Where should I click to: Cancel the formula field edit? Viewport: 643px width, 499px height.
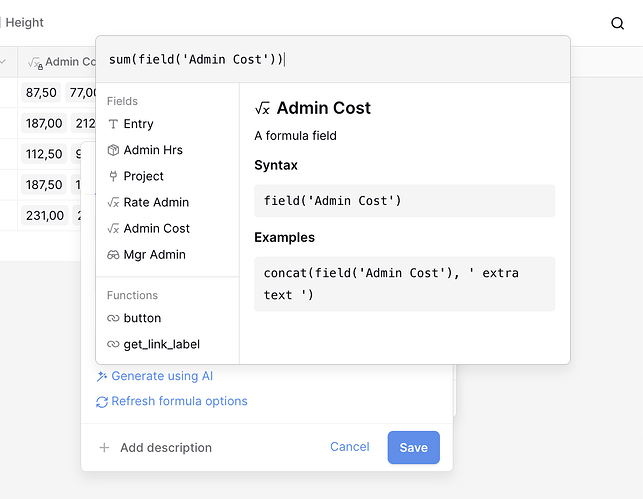click(x=350, y=447)
